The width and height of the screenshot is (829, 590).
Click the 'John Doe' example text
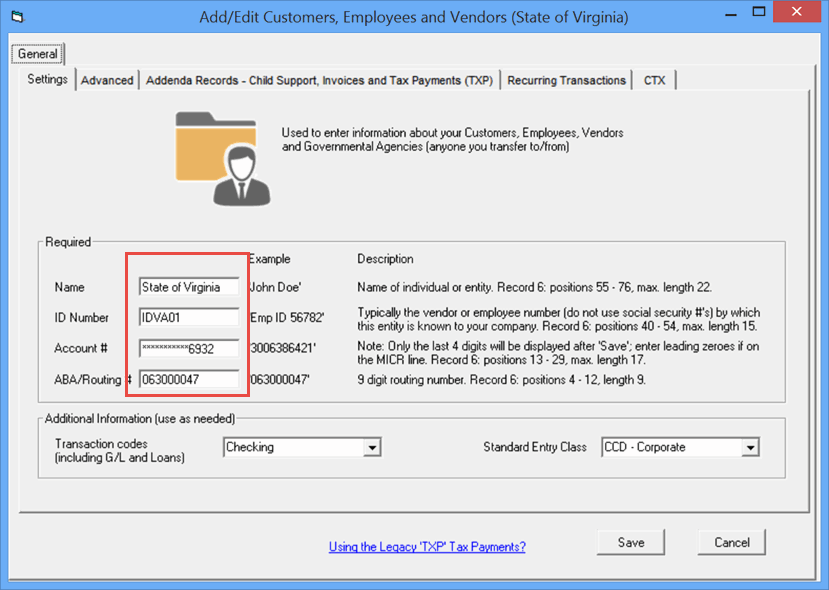(x=275, y=287)
